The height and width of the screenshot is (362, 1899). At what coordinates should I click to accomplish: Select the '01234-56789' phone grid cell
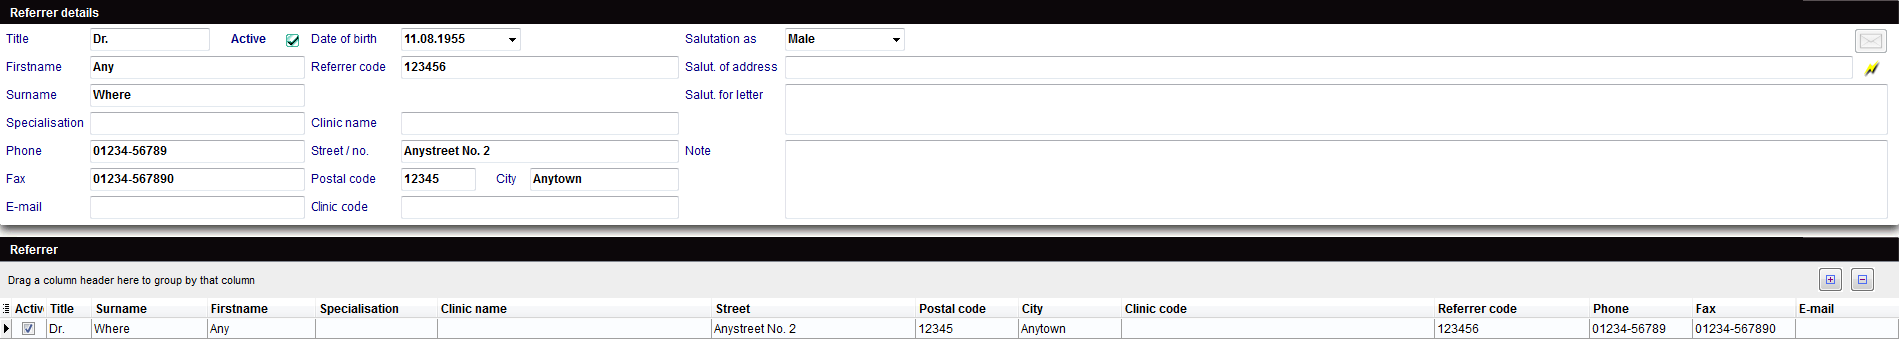(1641, 329)
